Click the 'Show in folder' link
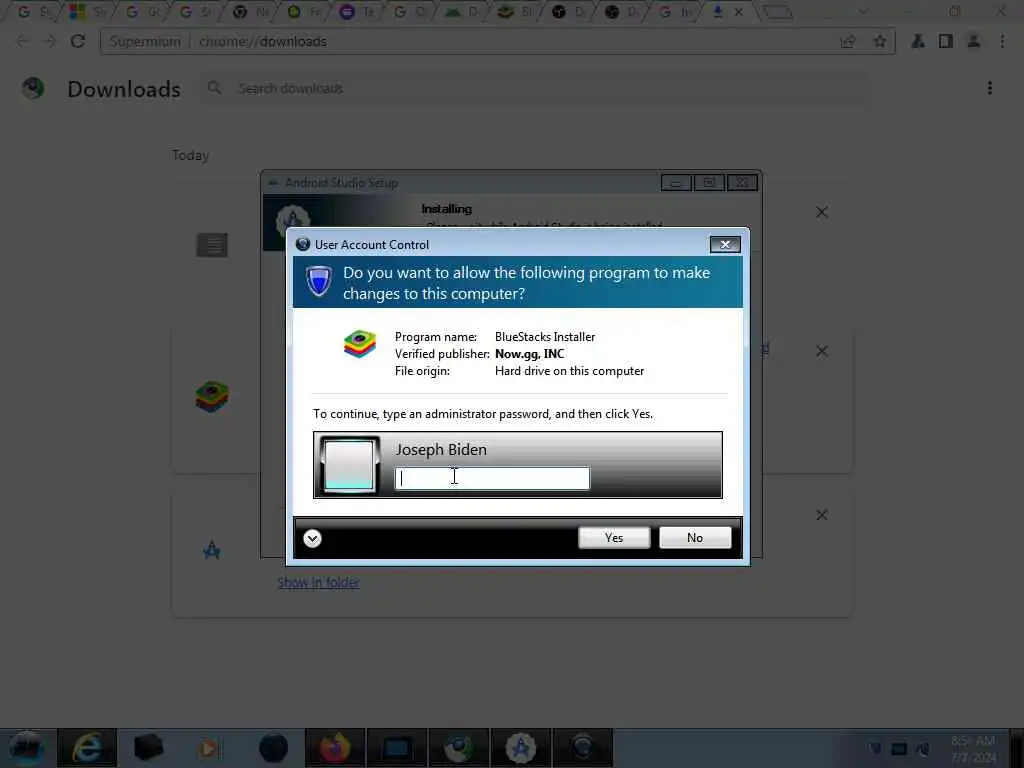1024x768 pixels. pos(318,583)
